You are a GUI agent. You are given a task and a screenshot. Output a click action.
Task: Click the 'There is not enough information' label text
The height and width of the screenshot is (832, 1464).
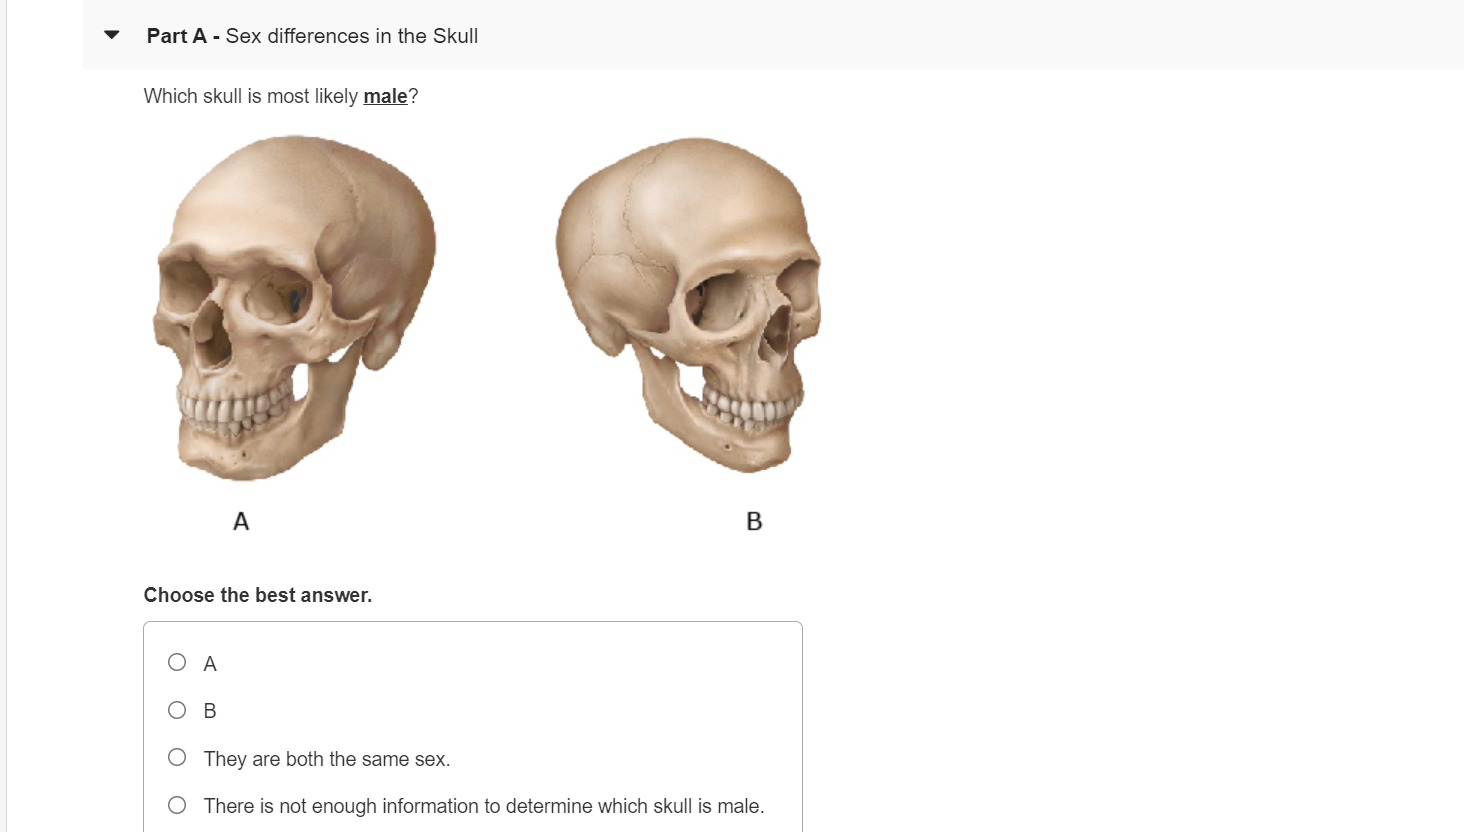[484, 806]
